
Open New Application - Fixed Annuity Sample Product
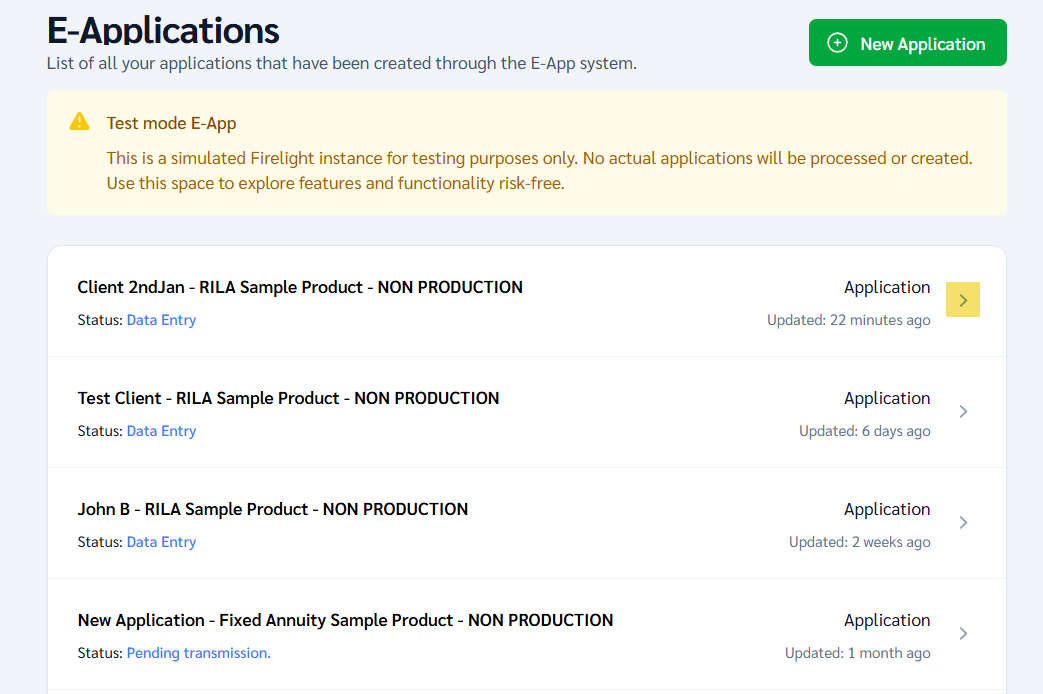(x=345, y=620)
